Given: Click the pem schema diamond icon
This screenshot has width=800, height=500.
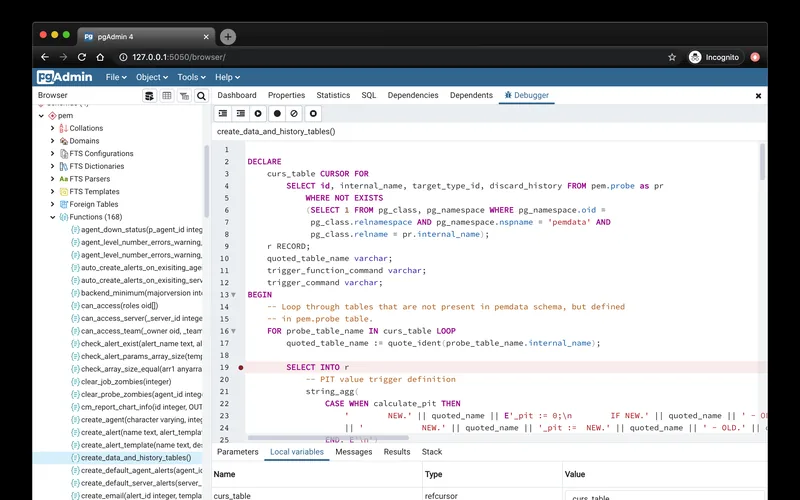Looking at the screenshot, I should [x=52, y=116].
